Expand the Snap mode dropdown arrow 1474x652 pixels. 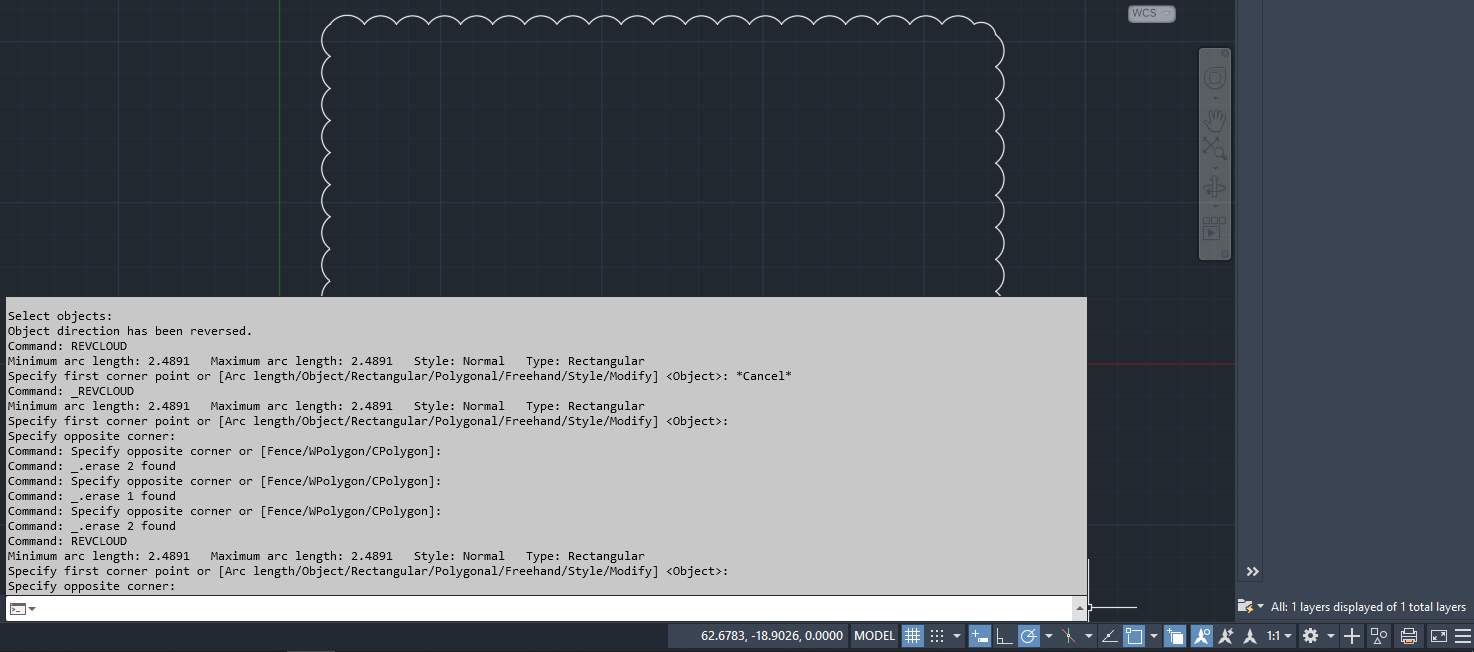(x=957, y=636)
